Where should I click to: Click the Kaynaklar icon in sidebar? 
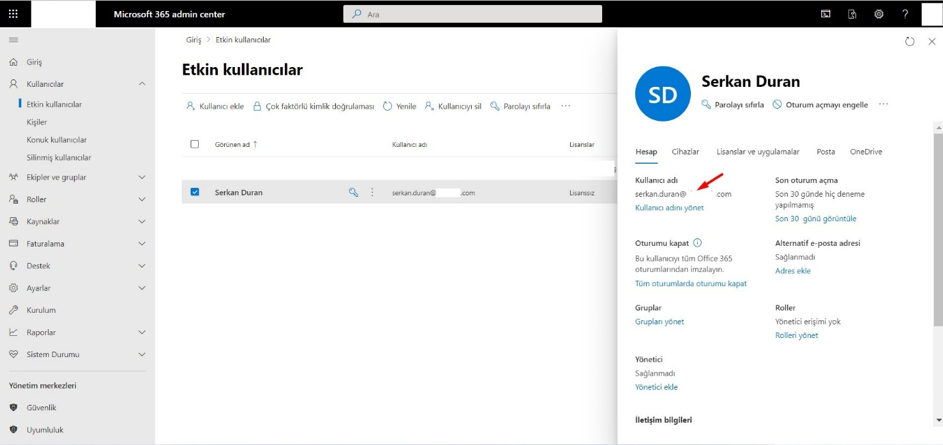click(x=14, y=221)
